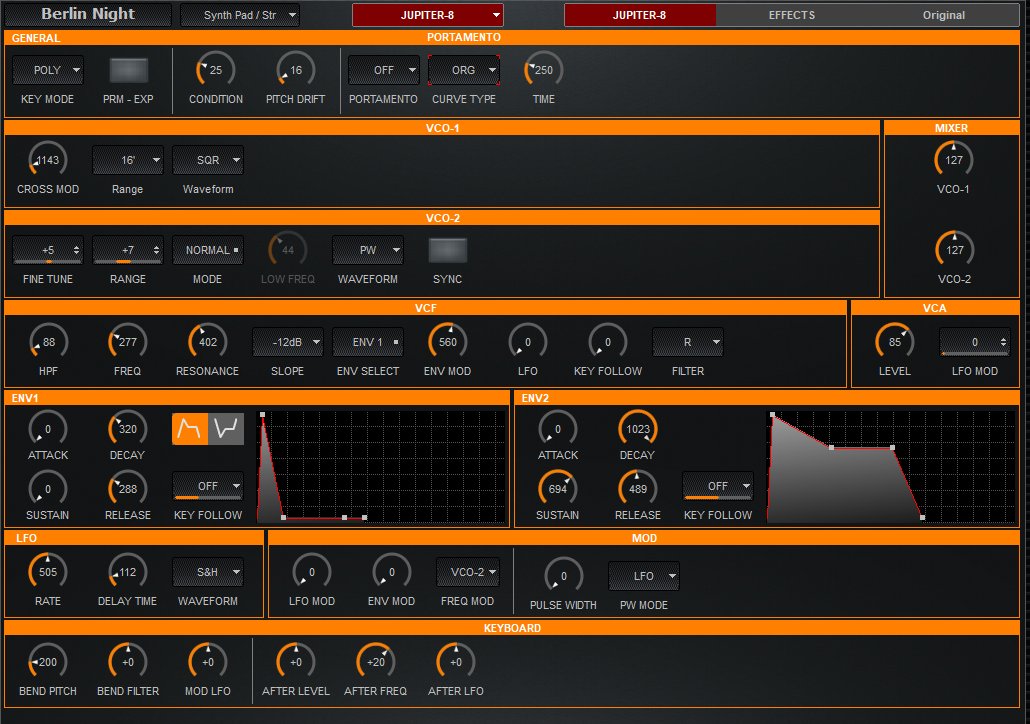Click the MOD ENV MOD knob
Viewport: 1030px width, 724px height.
pyautogui.click(x=392, y=572)
